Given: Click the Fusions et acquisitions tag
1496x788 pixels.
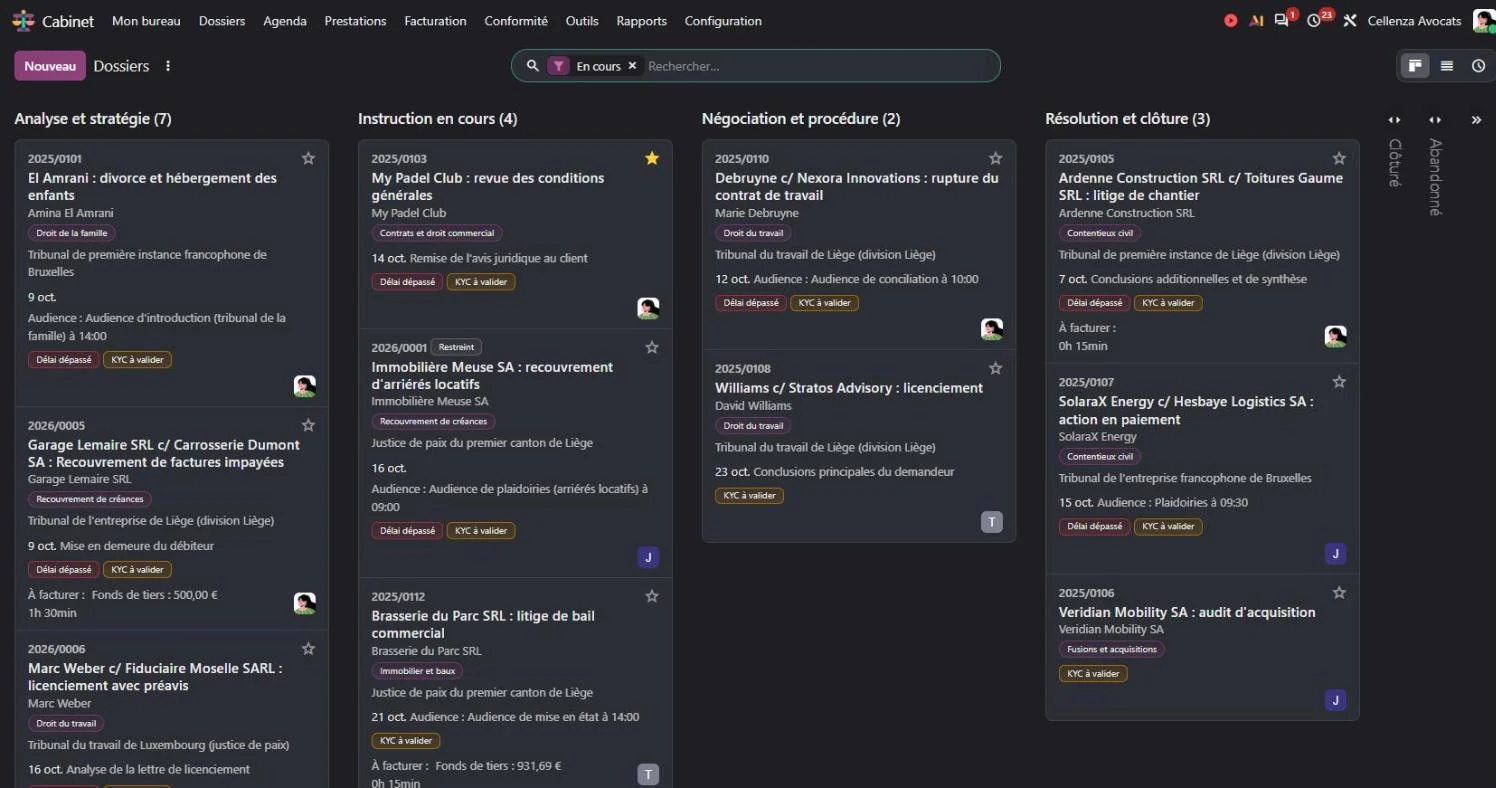Looking at the screenshot, I should [1112, 649].
